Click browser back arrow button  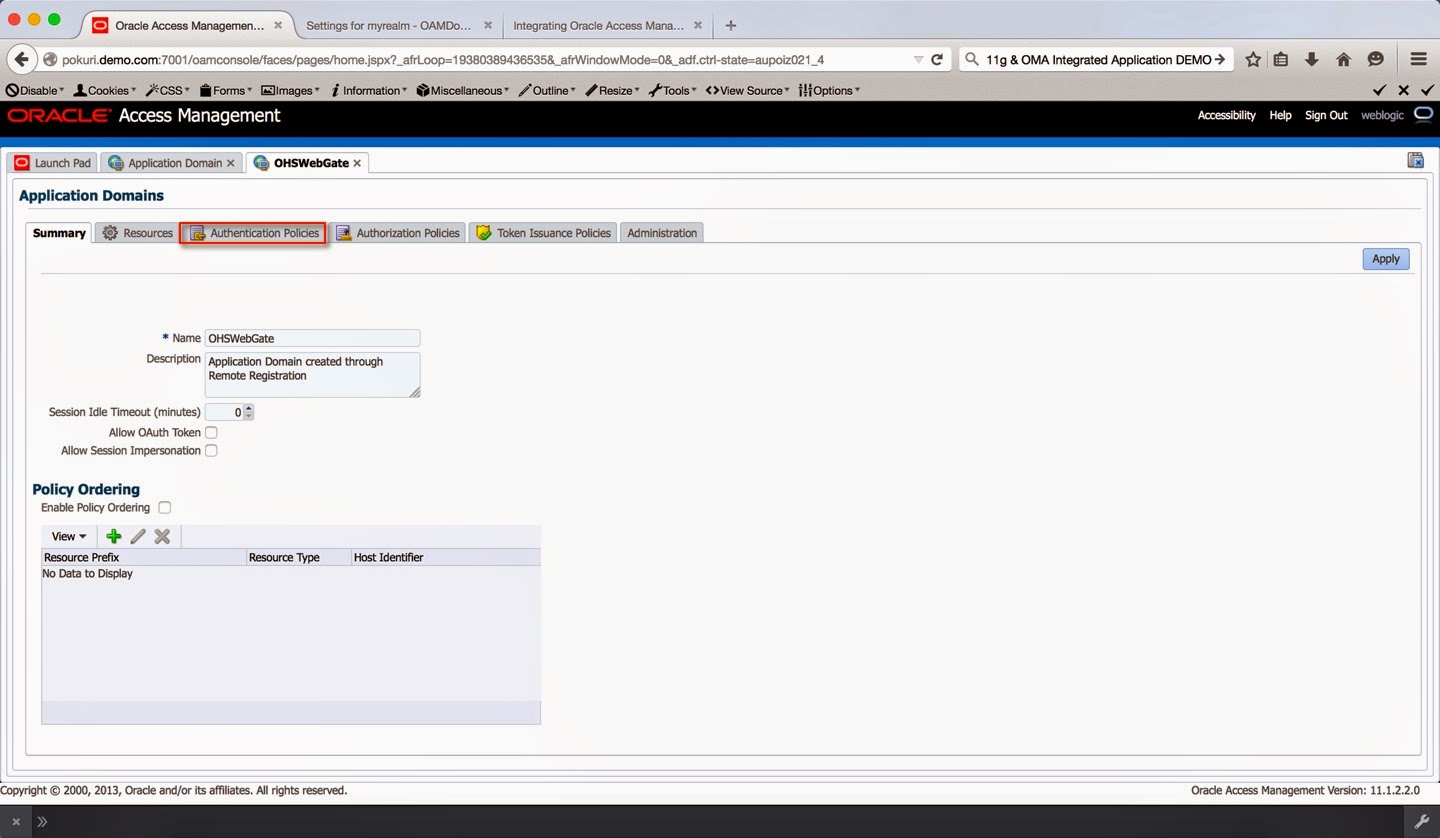point(22,59)
